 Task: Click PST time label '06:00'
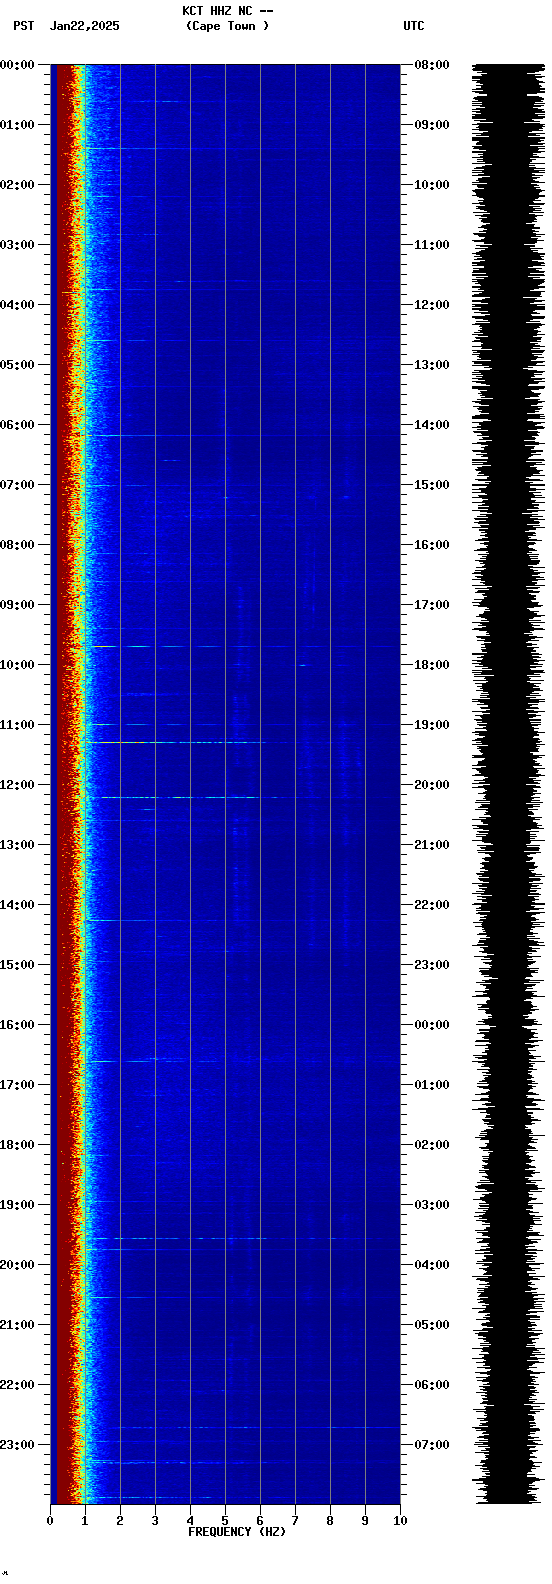click(x=17, y=425)
